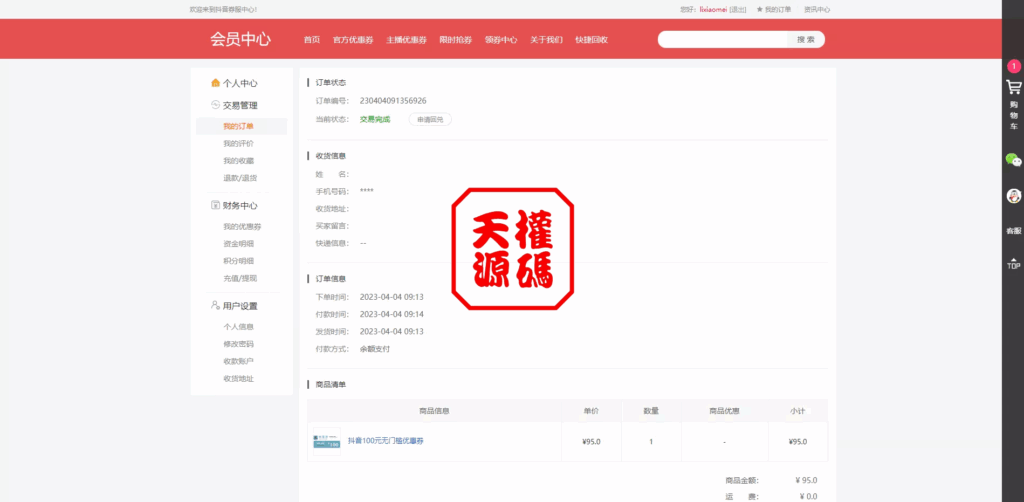Click the 交易管理 section icon
1024x502 pixels.
(x=215, y=104)
